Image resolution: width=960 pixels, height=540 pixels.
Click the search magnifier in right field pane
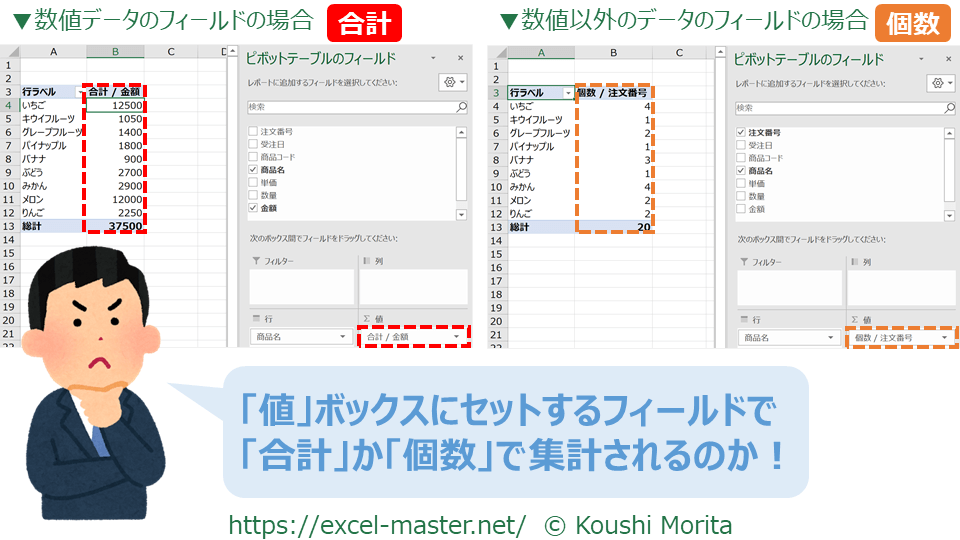click(950, 106)
